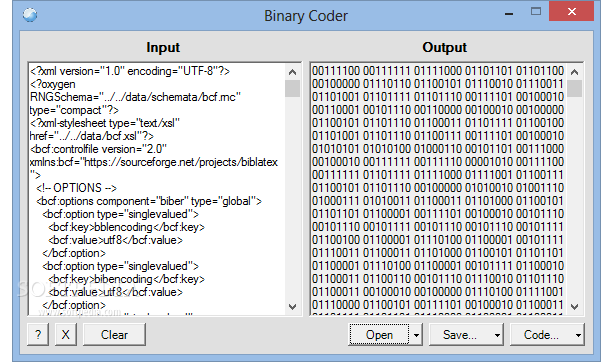
Task: Click the Input scrollbar thumb
Action: point(292,88)
